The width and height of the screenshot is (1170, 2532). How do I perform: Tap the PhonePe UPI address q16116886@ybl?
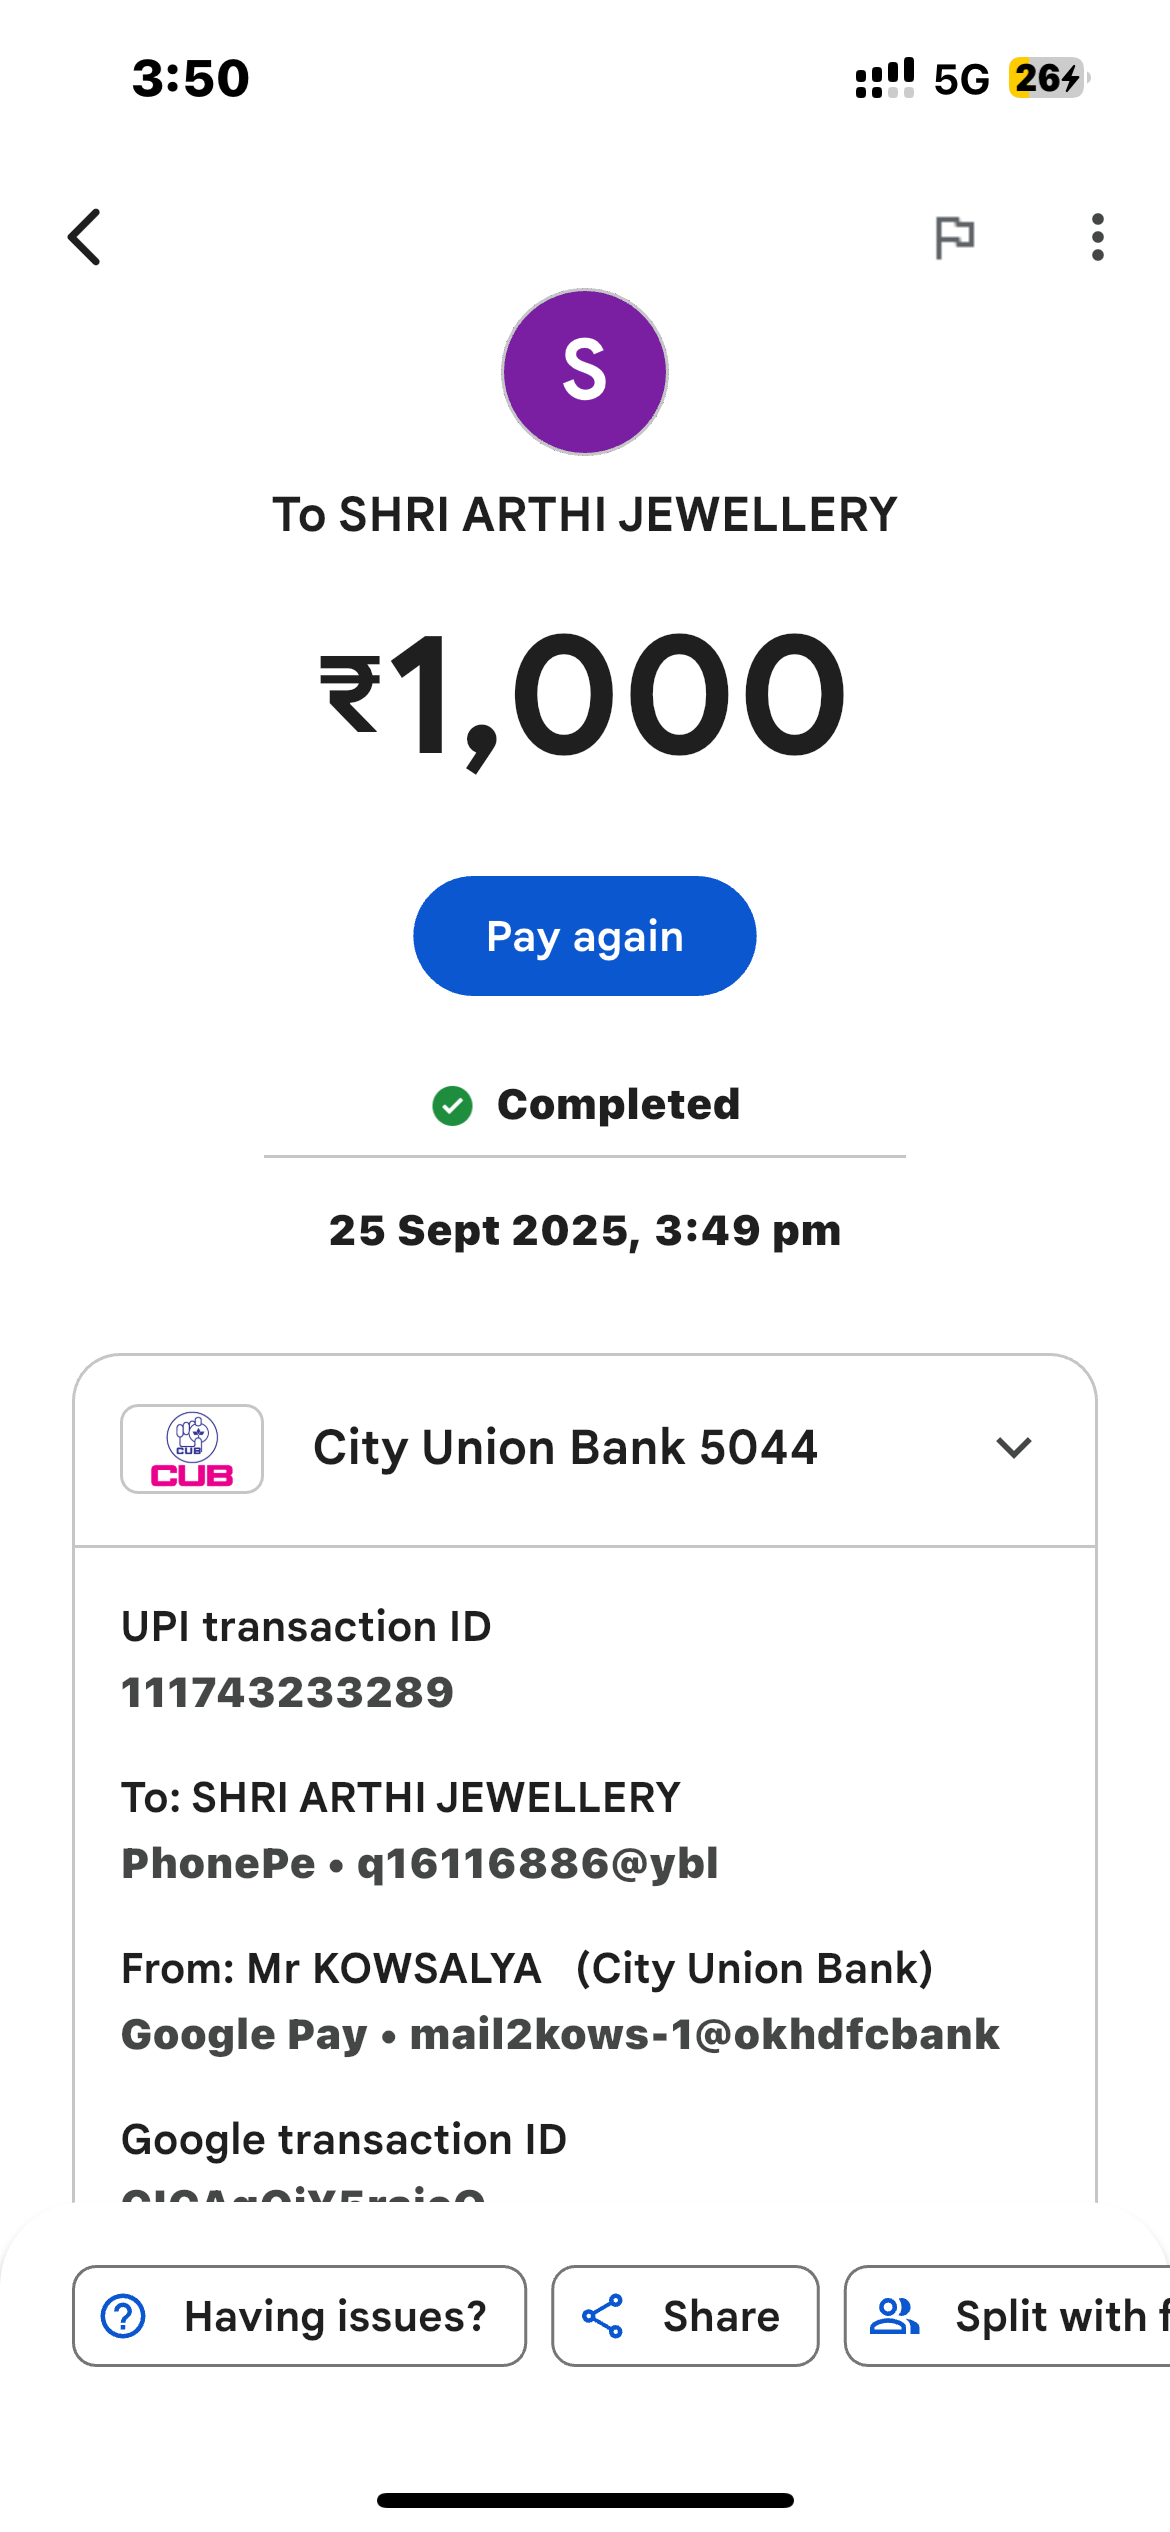pyautogui.click(x=538, y=1863)
